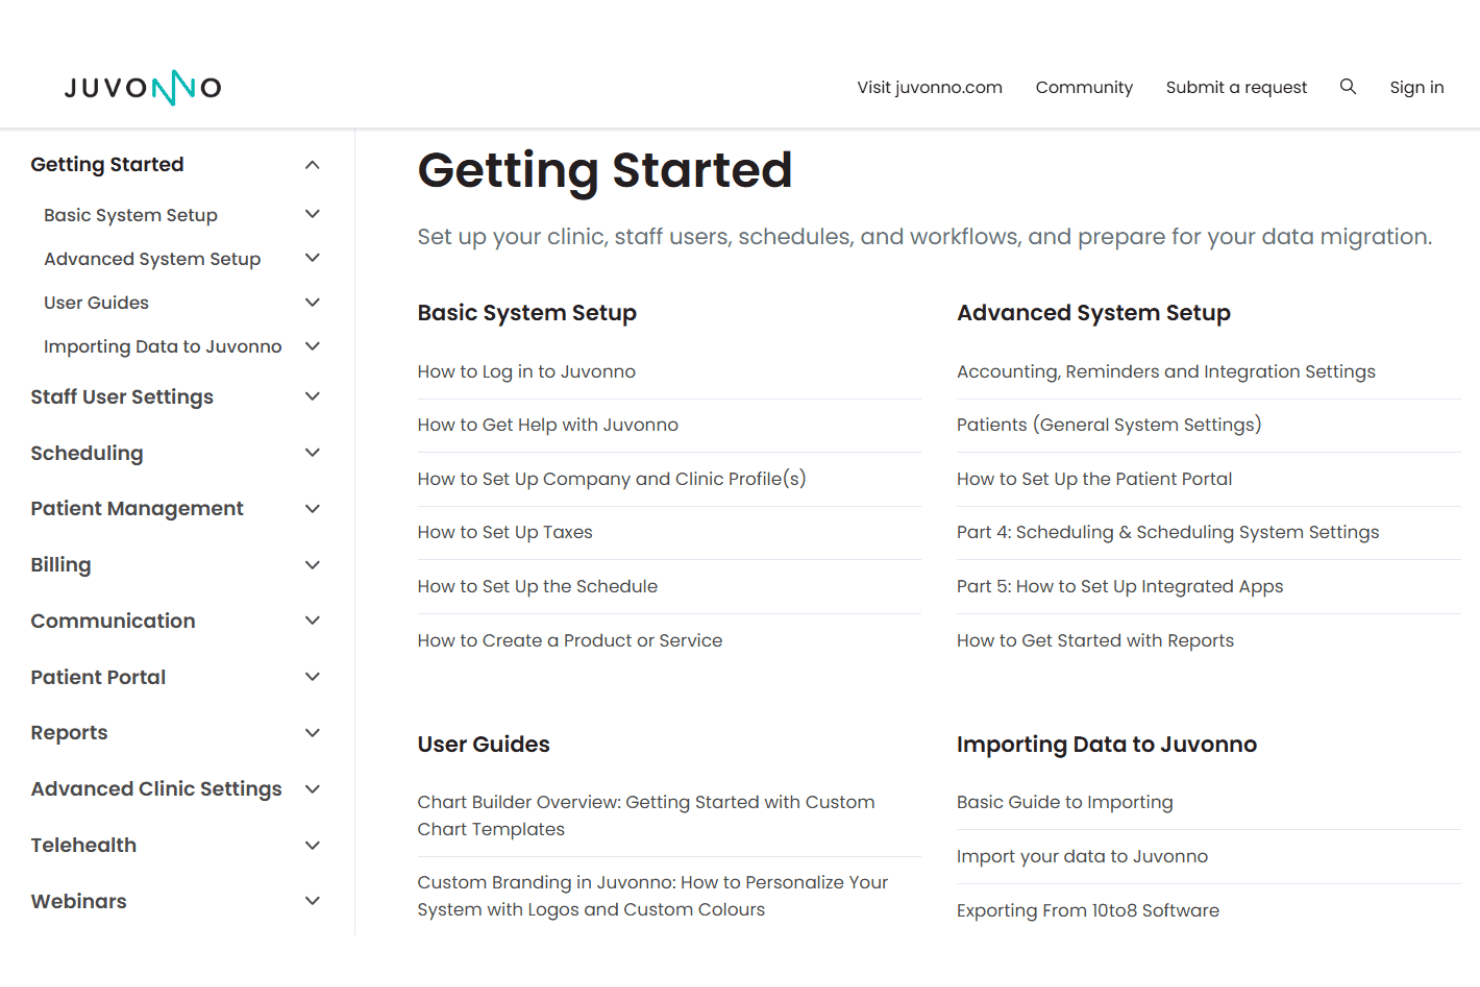Screen dimensions: 1480x987
Task: Open How to Set Up Taxes
Action: [505, 532]
